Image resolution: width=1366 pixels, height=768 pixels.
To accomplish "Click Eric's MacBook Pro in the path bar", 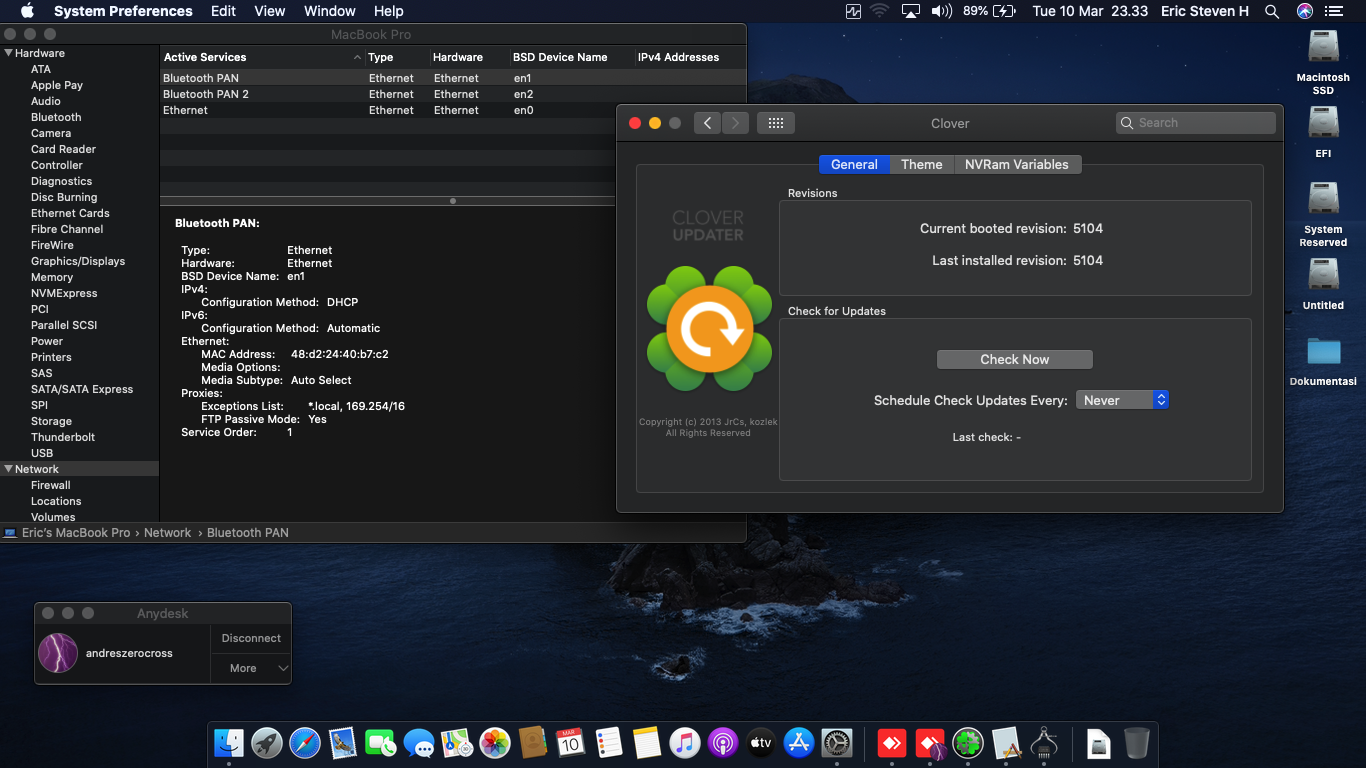I will [x=76, y=533].
